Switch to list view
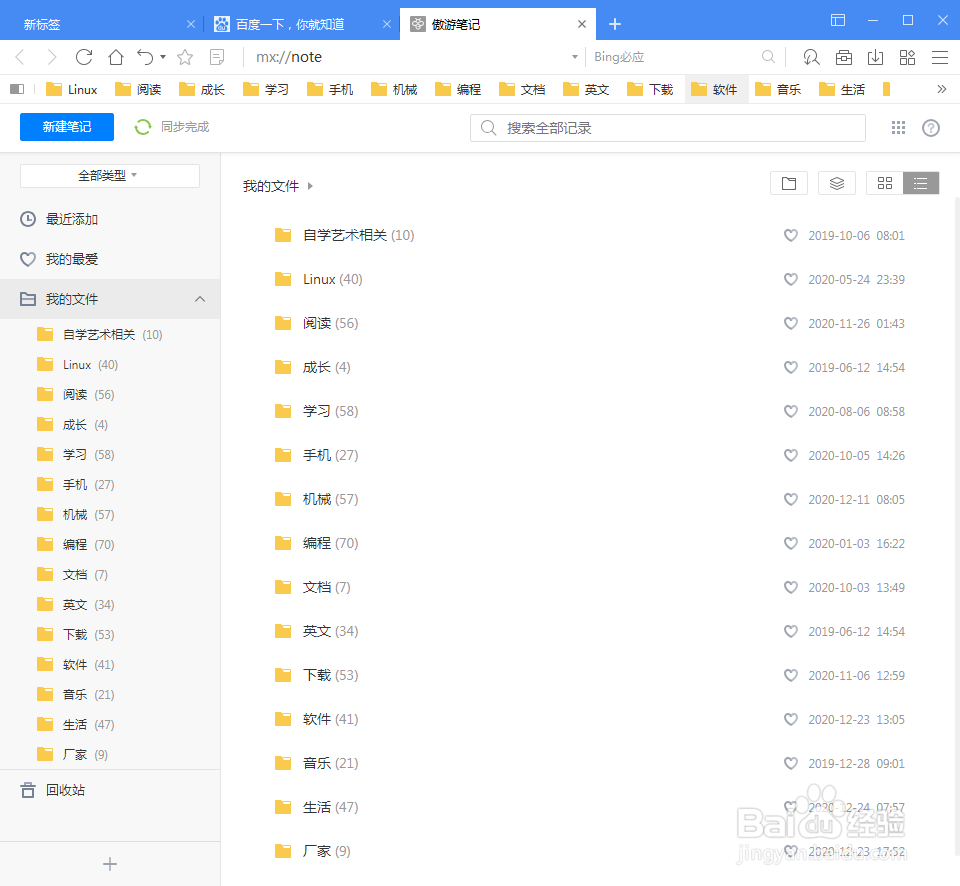 921,183
